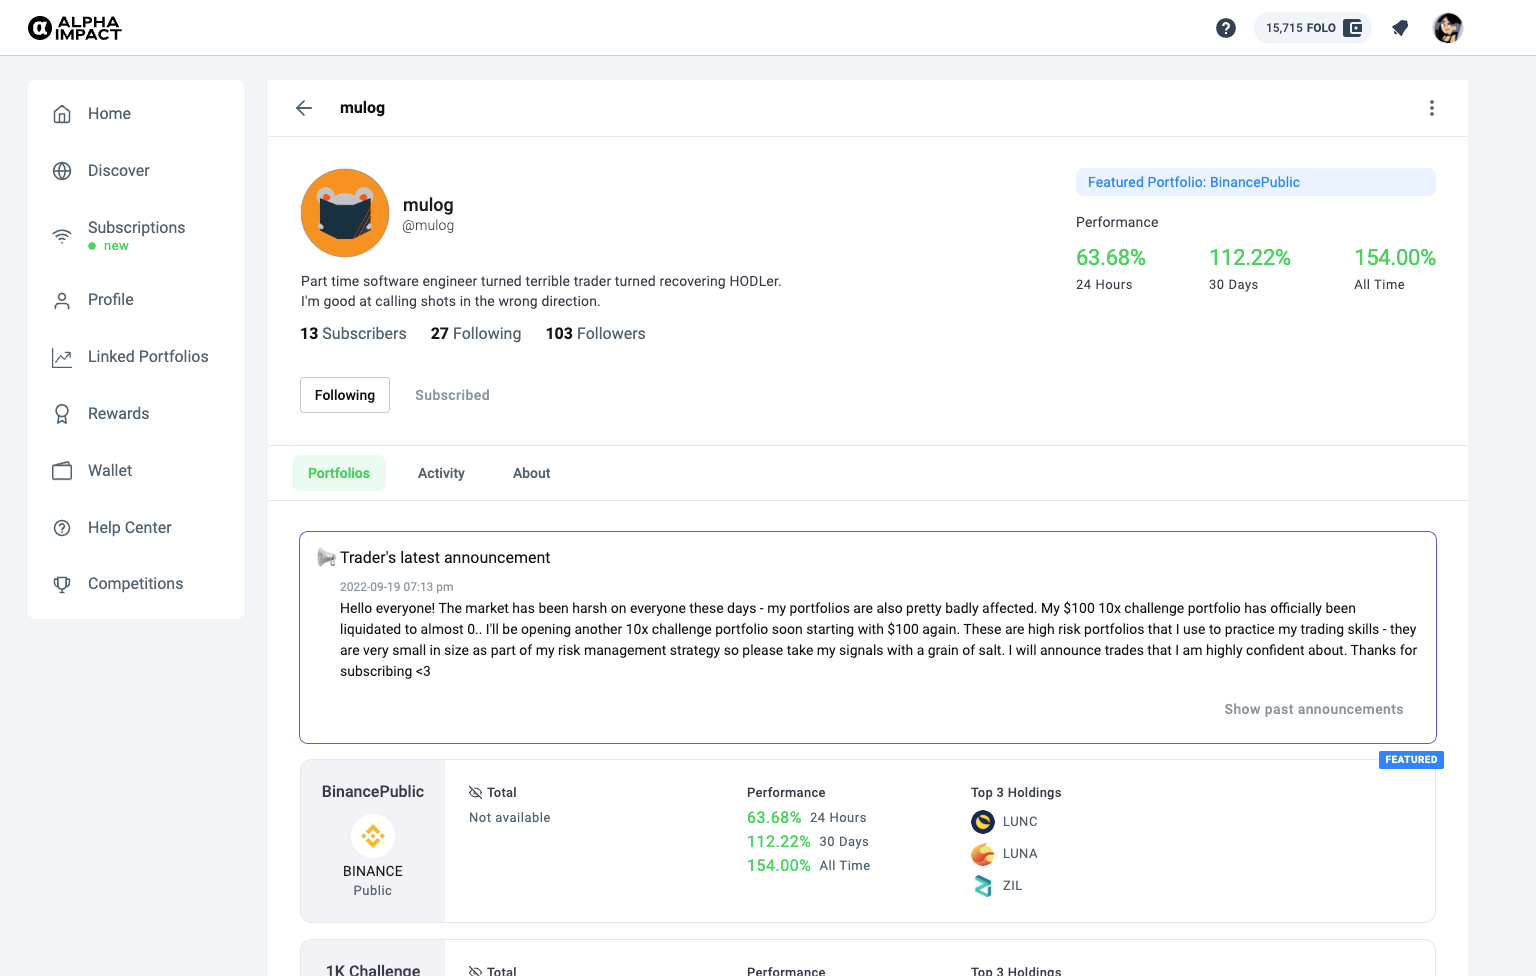Click the @mulog handle

[428, 226]
